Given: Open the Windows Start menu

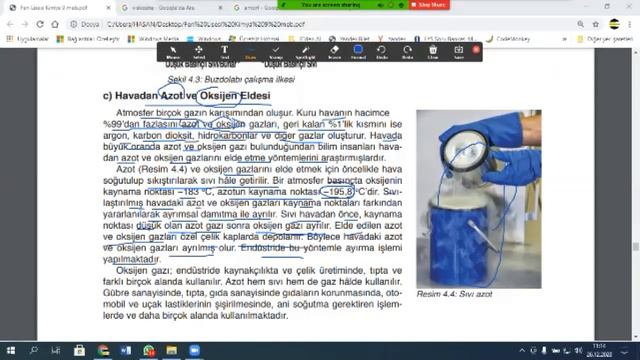Looking at the screenshot, I should pyautogui.click(x=11, y=351).
